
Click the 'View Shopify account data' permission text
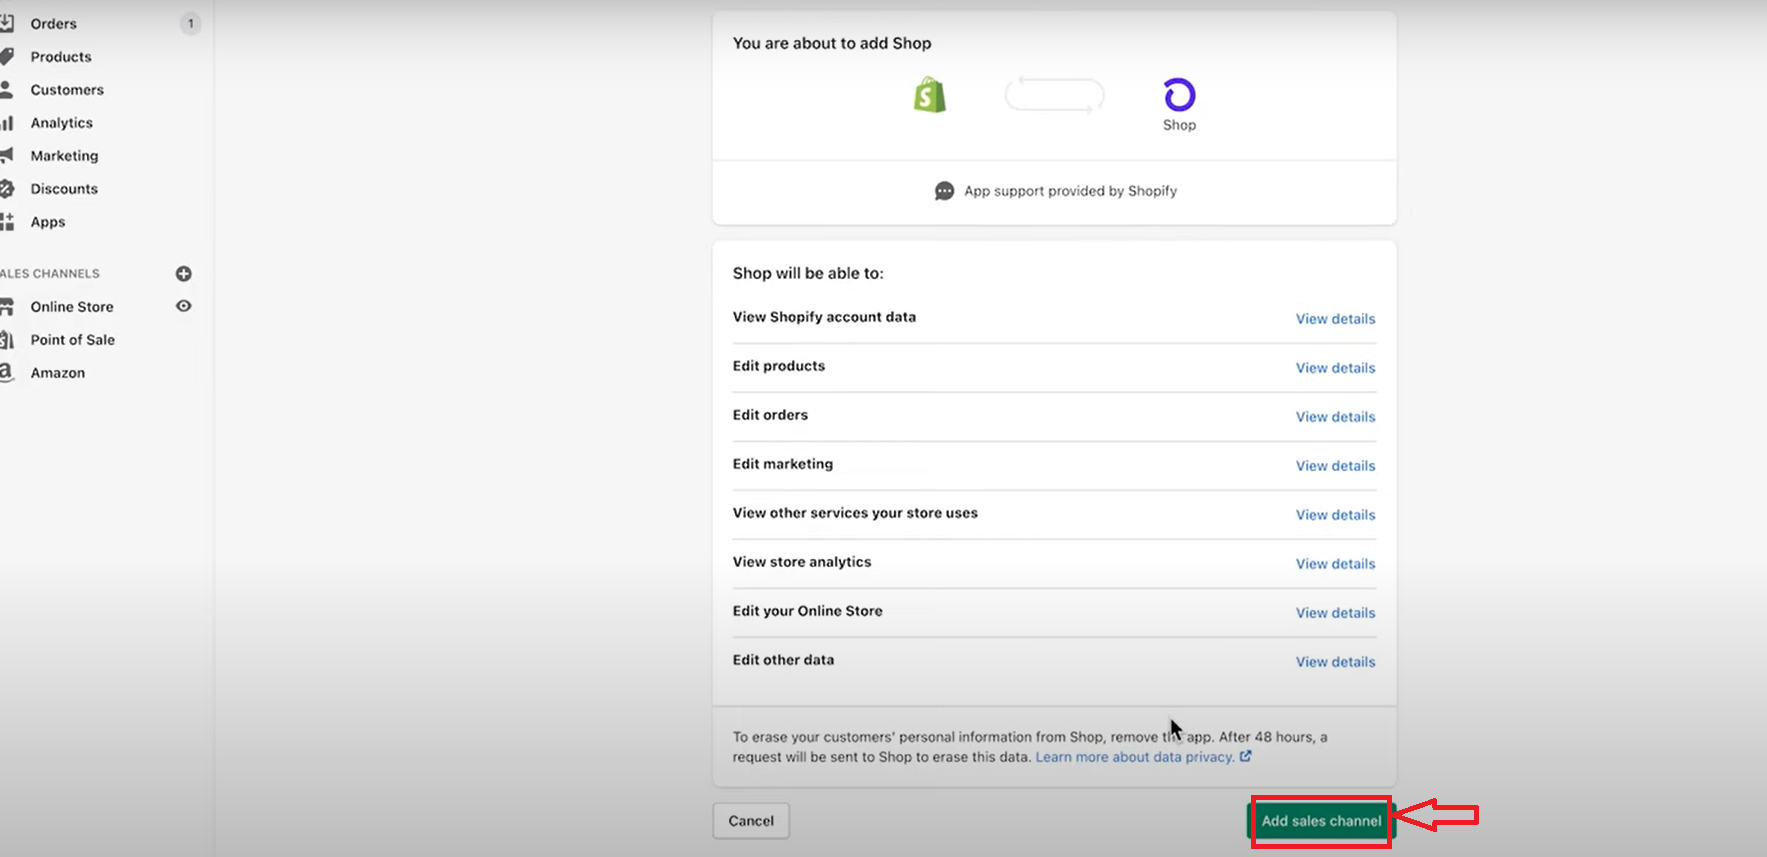click(x=824, y=317)
